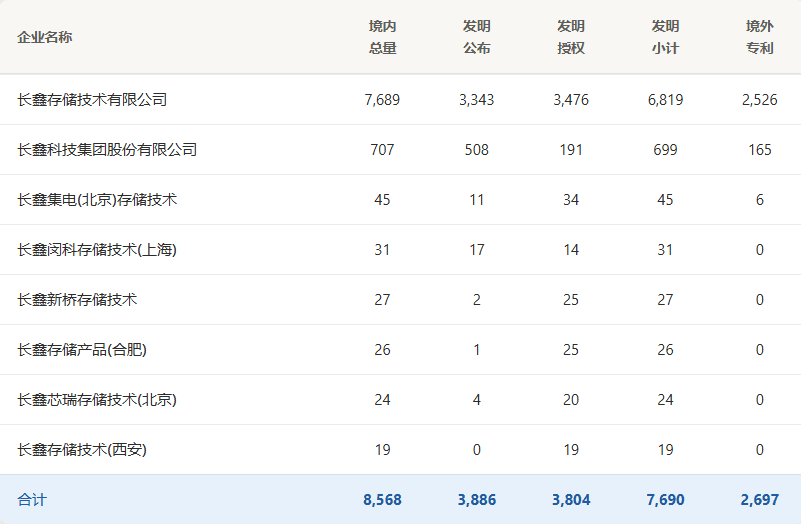Select company name 长鑫芯瑞存储技术(北京)
801x524 pixels.
[97, 400]
